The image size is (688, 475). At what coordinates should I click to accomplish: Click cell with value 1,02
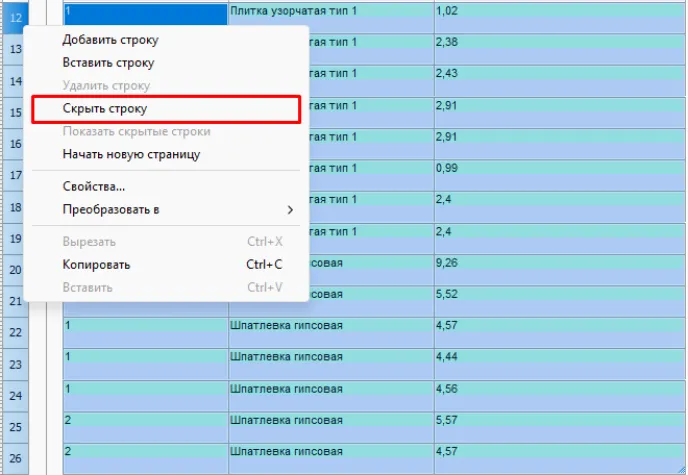(x=558, y=11)
